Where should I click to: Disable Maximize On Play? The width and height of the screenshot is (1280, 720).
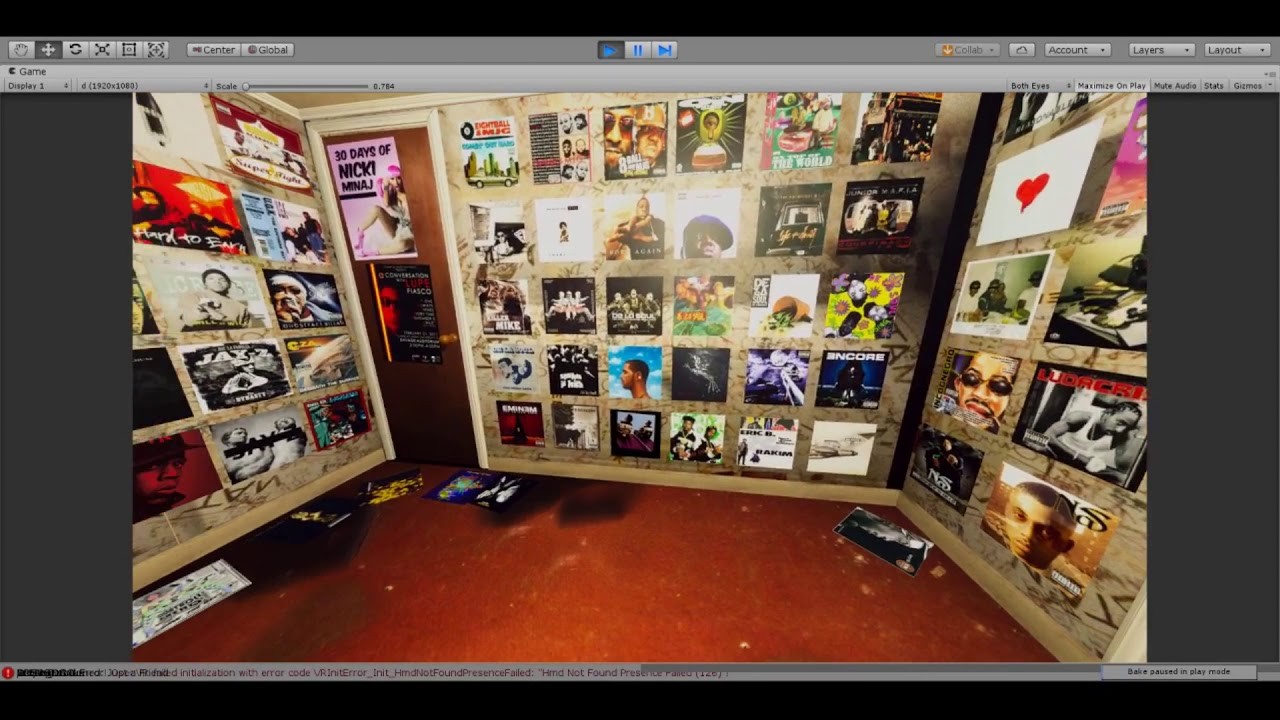pos(1111,86)
